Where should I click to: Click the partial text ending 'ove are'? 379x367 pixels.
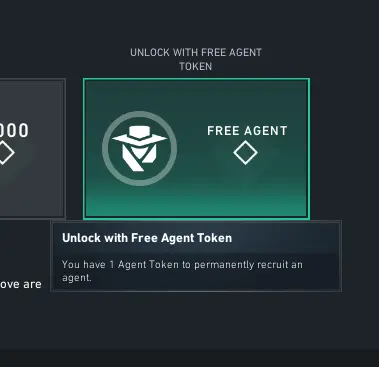tap(21, 284)
